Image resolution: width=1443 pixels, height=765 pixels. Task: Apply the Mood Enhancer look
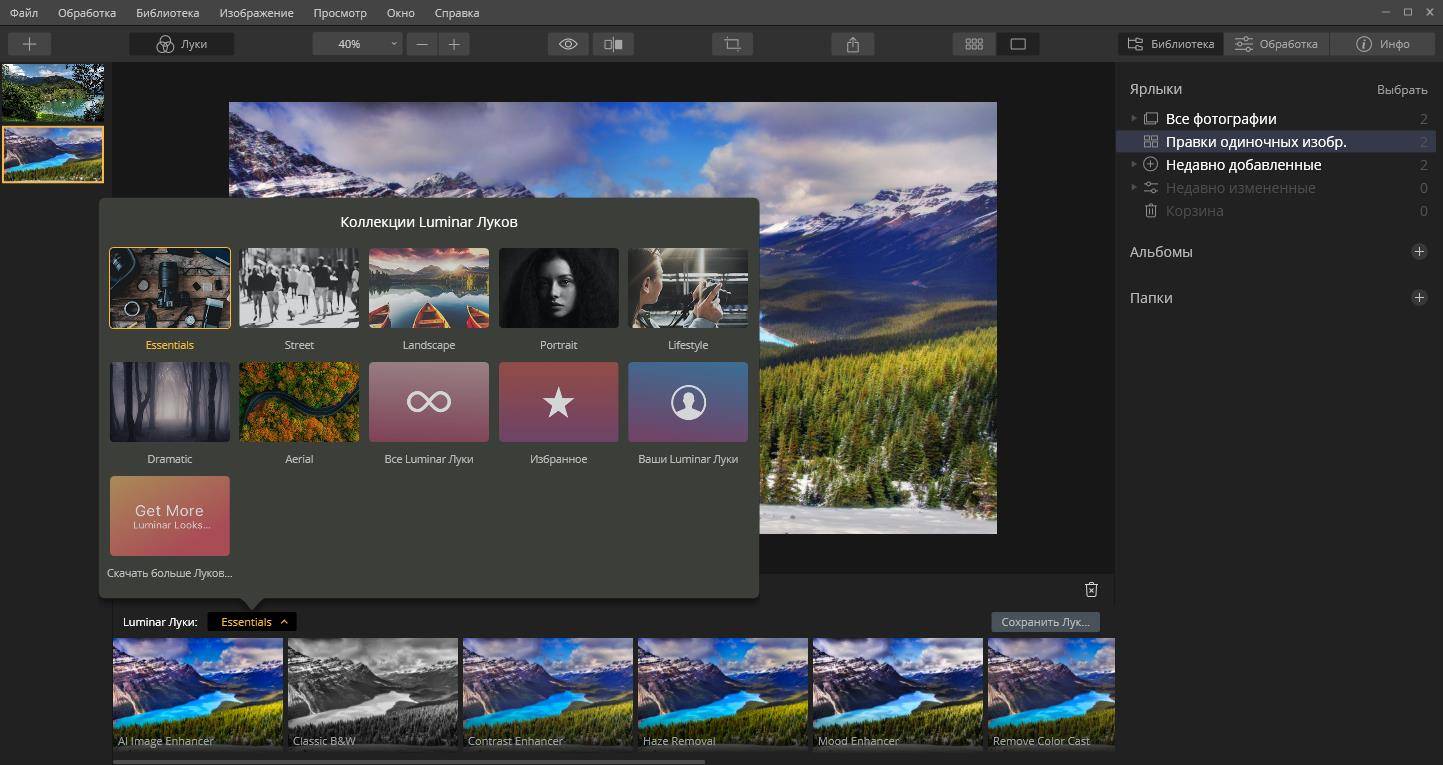coord(898,693)
